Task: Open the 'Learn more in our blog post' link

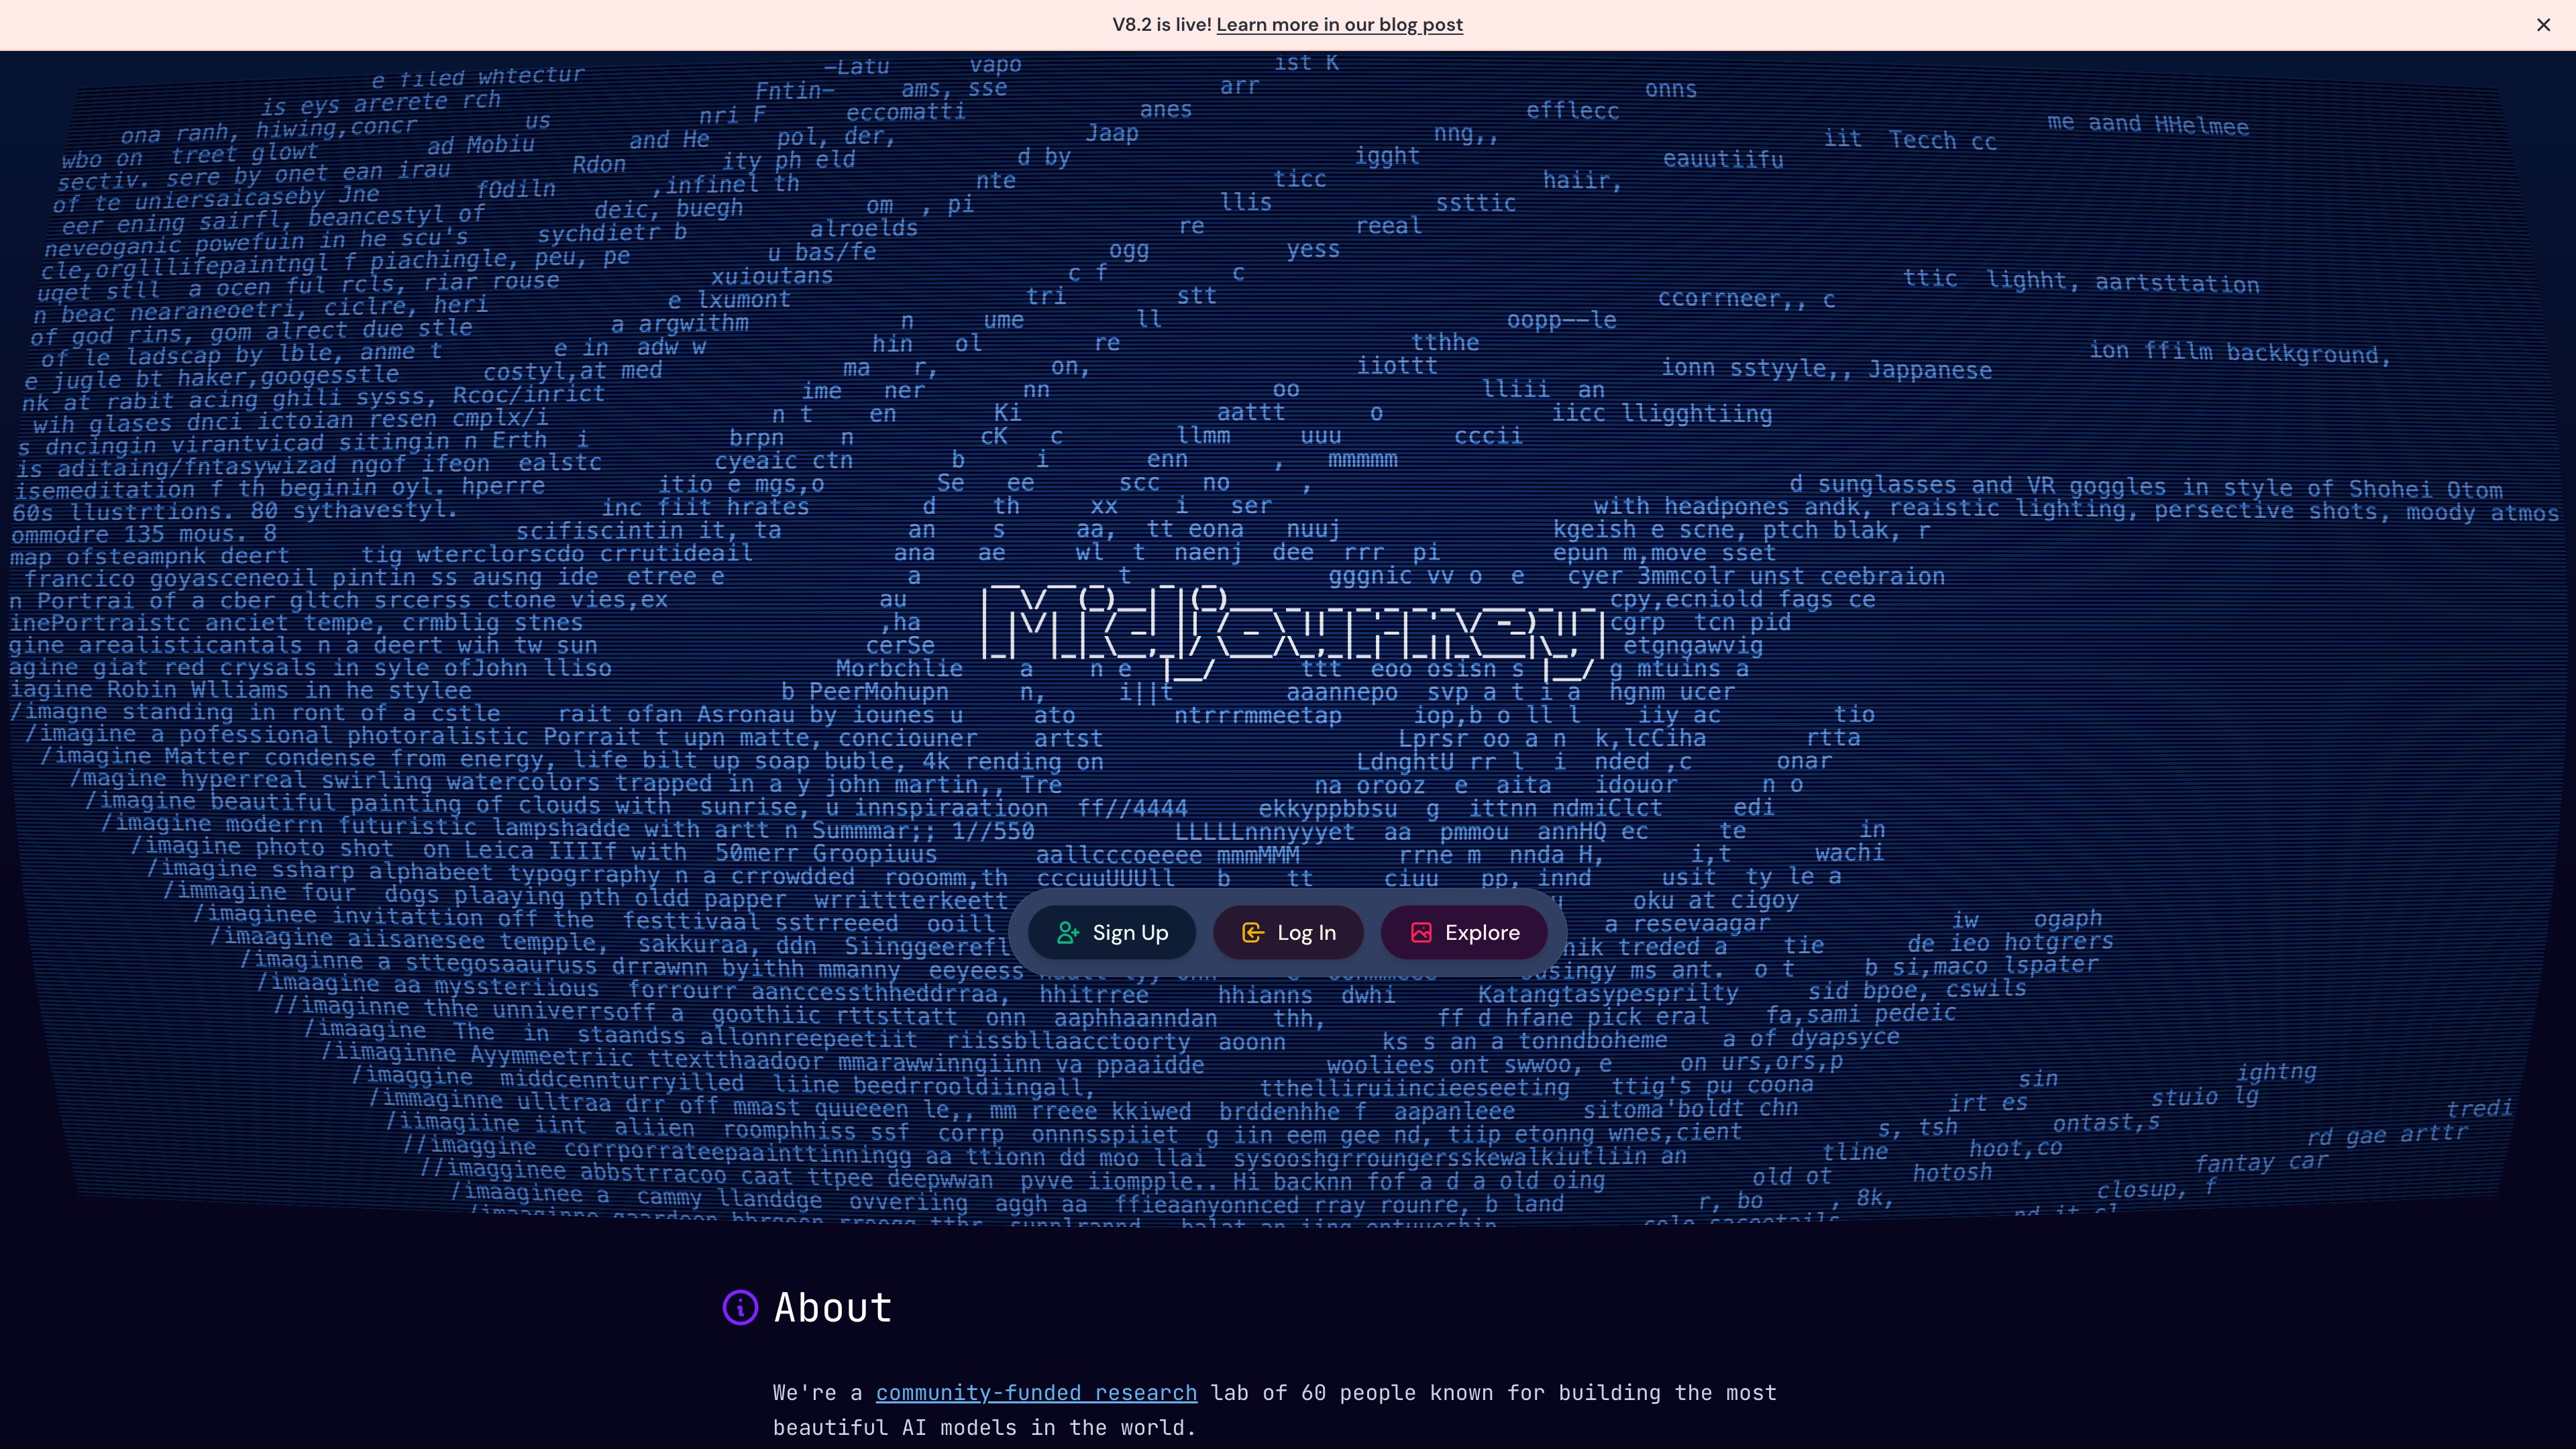Action: (1339, 25)
